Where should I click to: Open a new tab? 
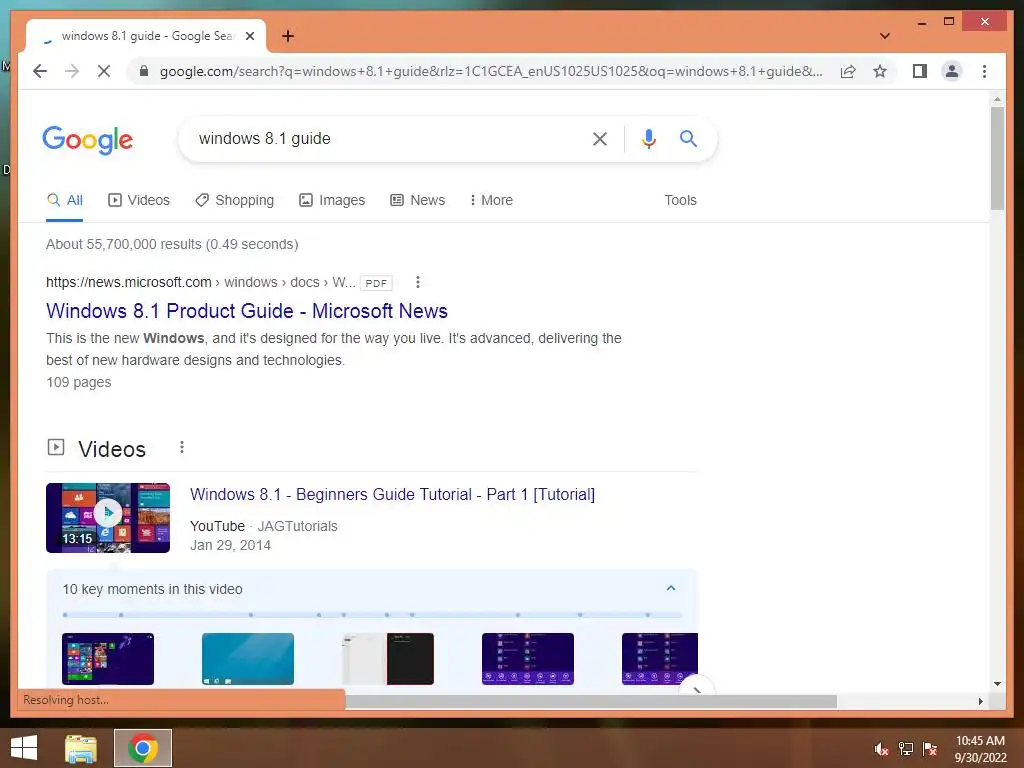coord(287,36)
